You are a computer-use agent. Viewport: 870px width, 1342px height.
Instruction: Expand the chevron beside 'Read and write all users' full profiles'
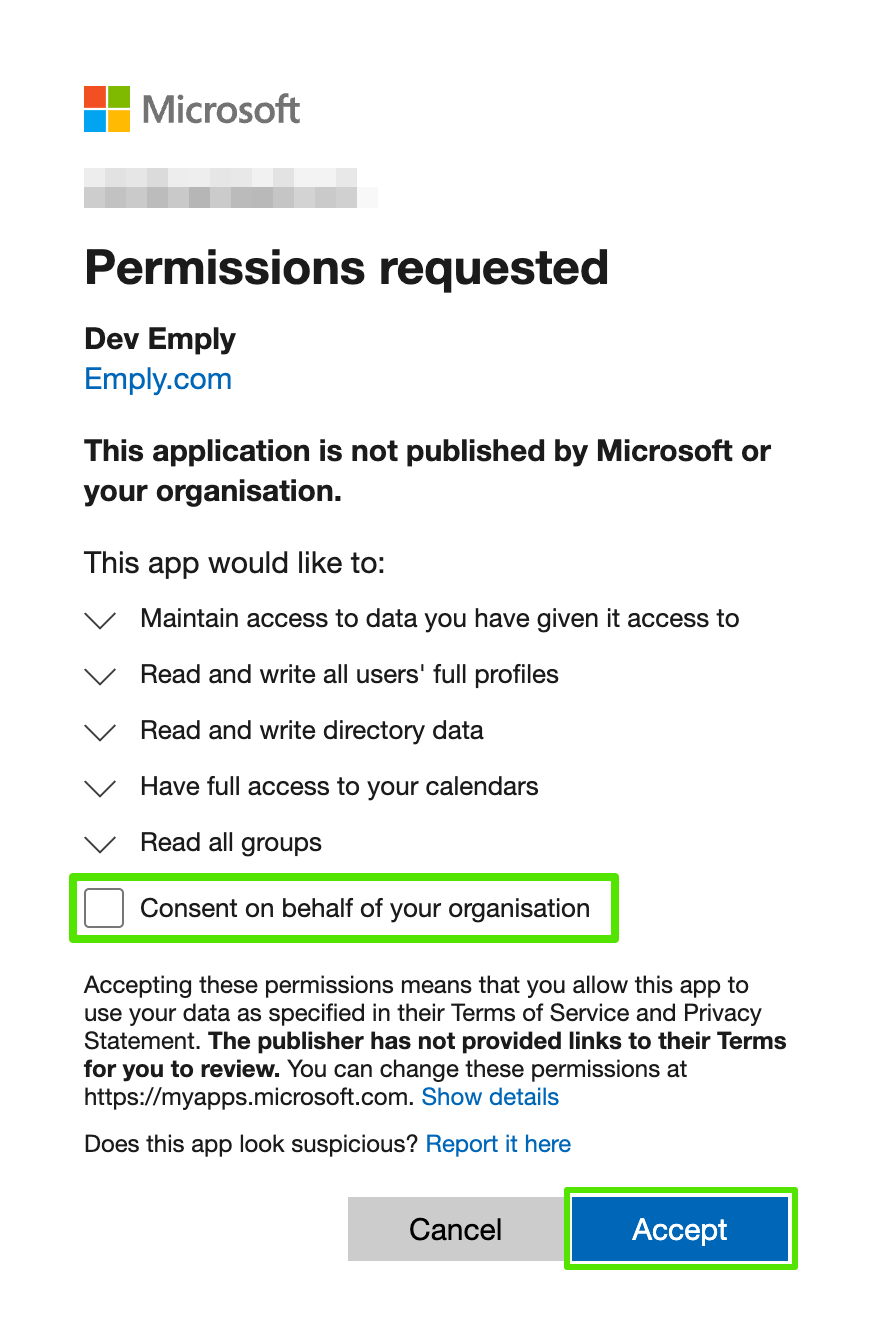pos(100,676)
